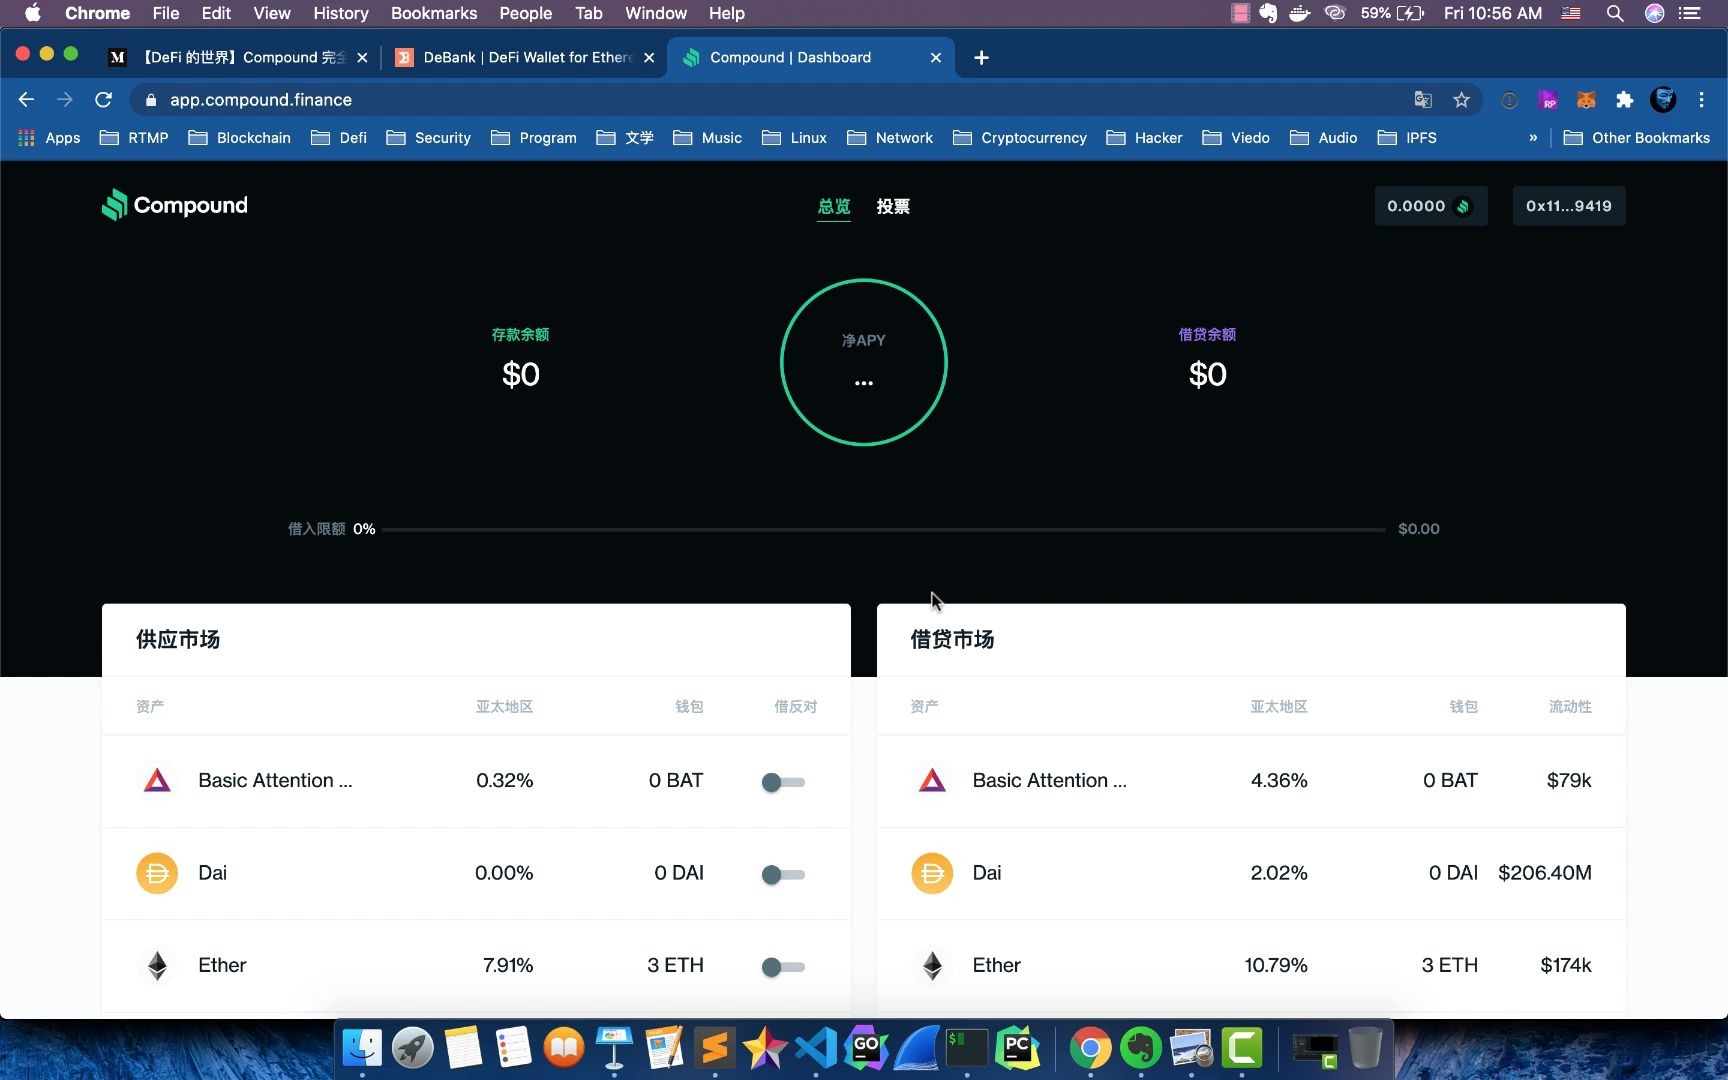The width and height of the screenshot is (1728, 1080).
Task: Open the Cryptocurrency bookmarks folder
Action: 1019,138
